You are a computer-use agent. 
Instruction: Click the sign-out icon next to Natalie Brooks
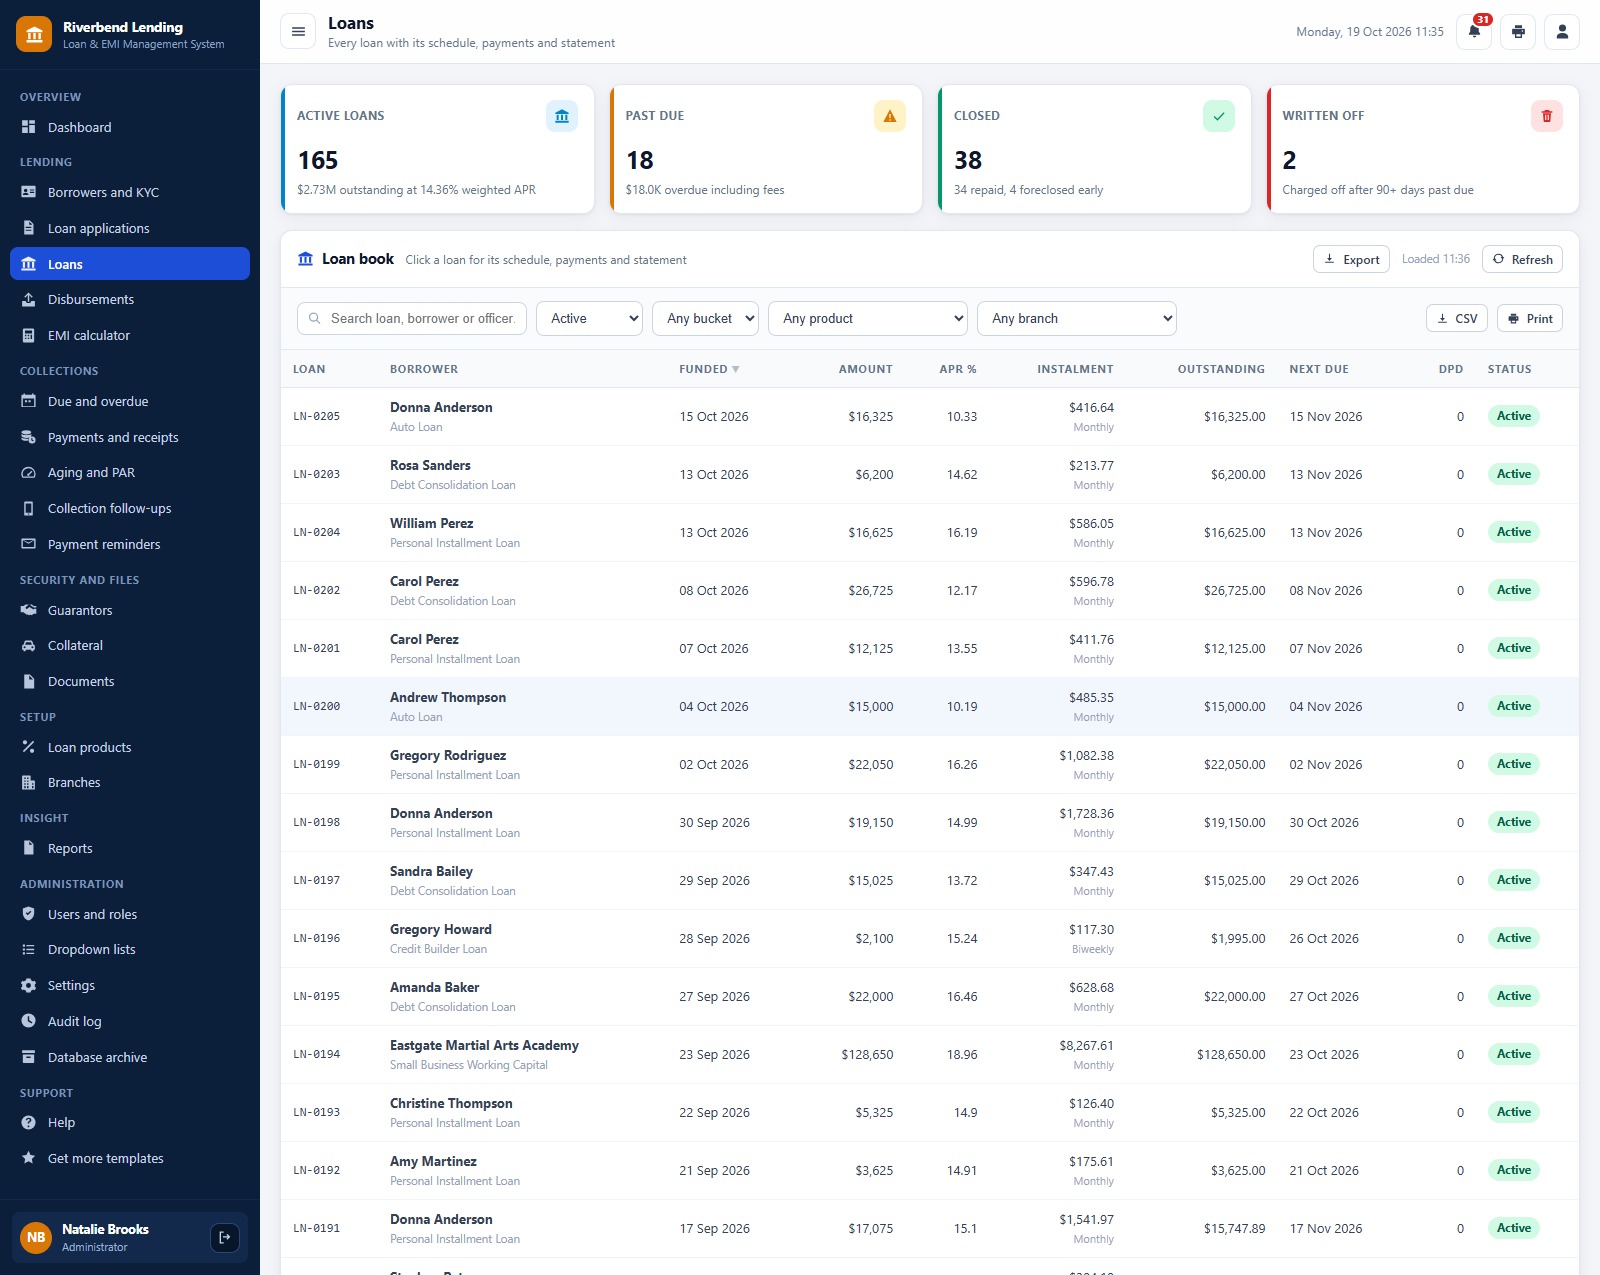(225, 1237)
